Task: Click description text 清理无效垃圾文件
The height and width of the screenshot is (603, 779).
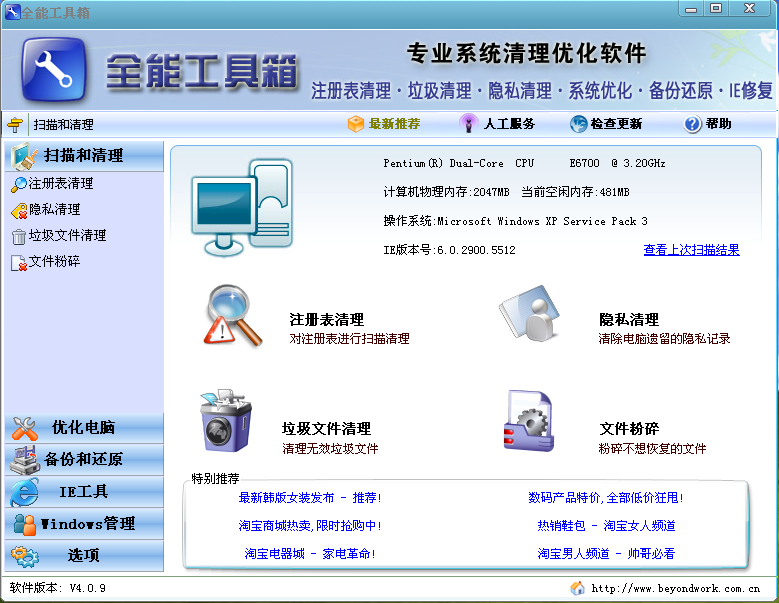Action: 330,449
